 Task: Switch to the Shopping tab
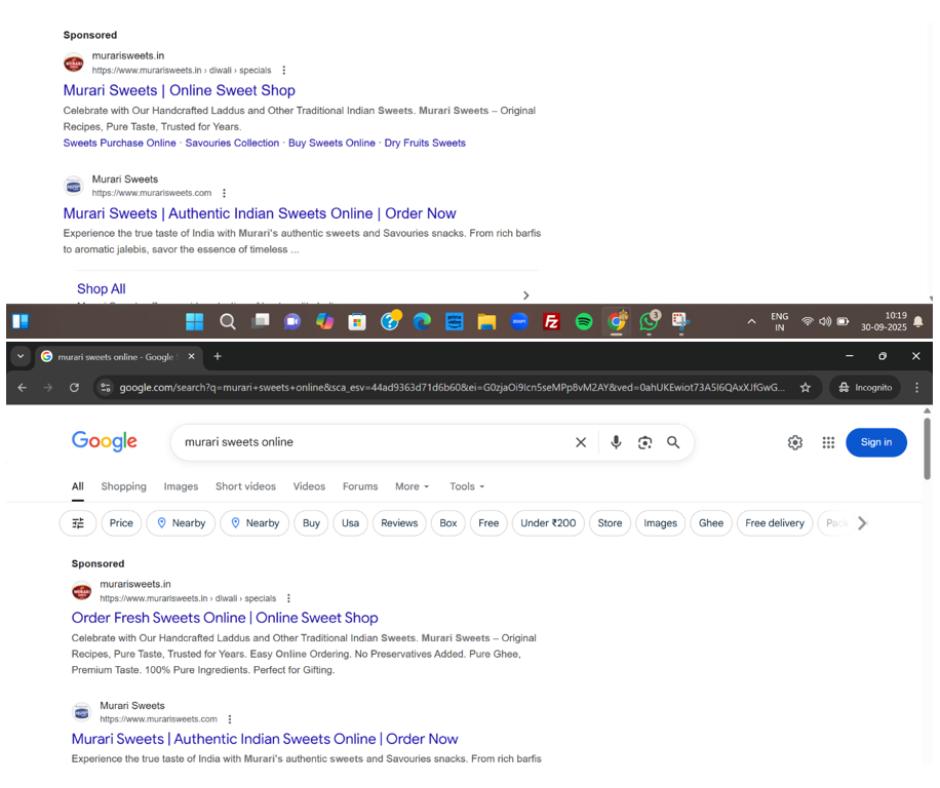[x=123, y=486]
